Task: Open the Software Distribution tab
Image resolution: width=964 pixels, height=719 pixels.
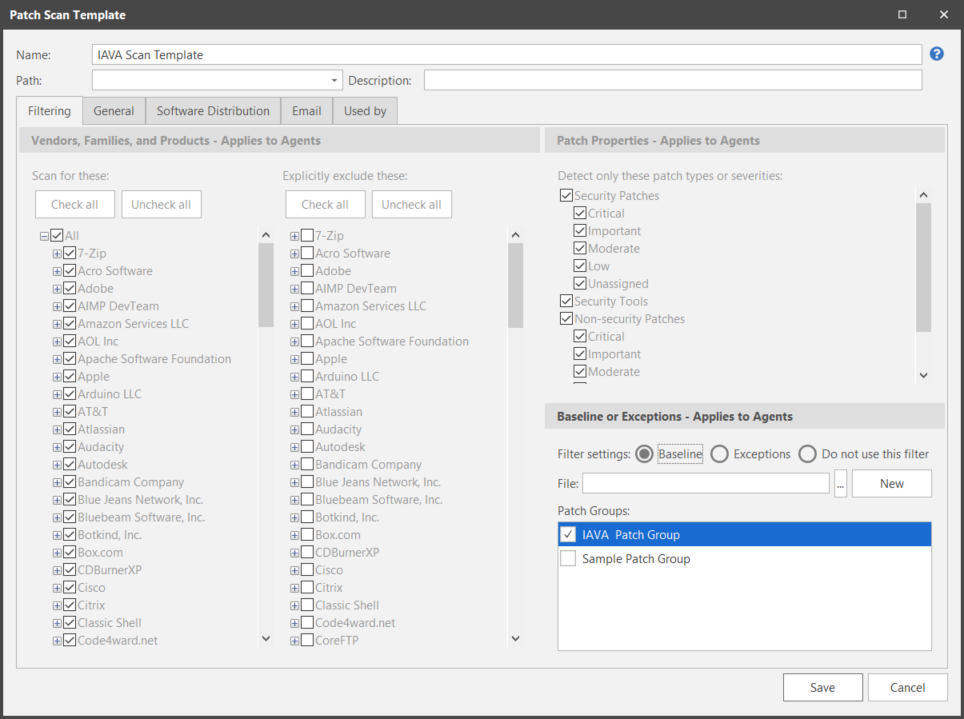Action: pos(213,111)
